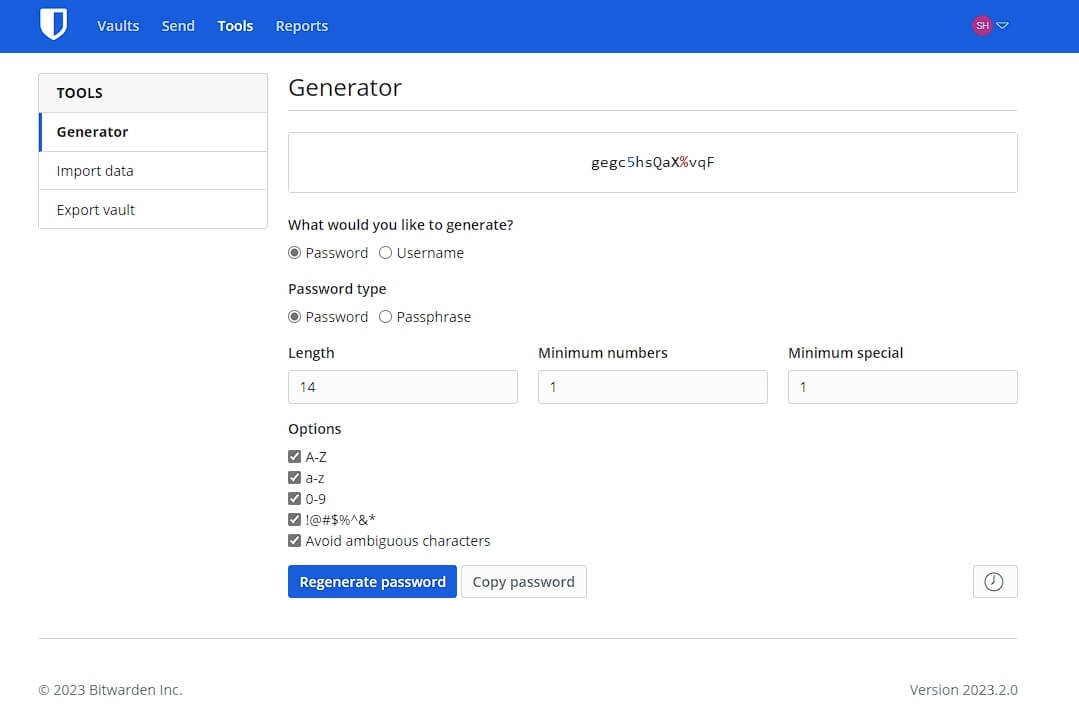Viewport: 1079px width, 725px height.
Task: Open the Vaults tab
Action: (x=118, y=26)
